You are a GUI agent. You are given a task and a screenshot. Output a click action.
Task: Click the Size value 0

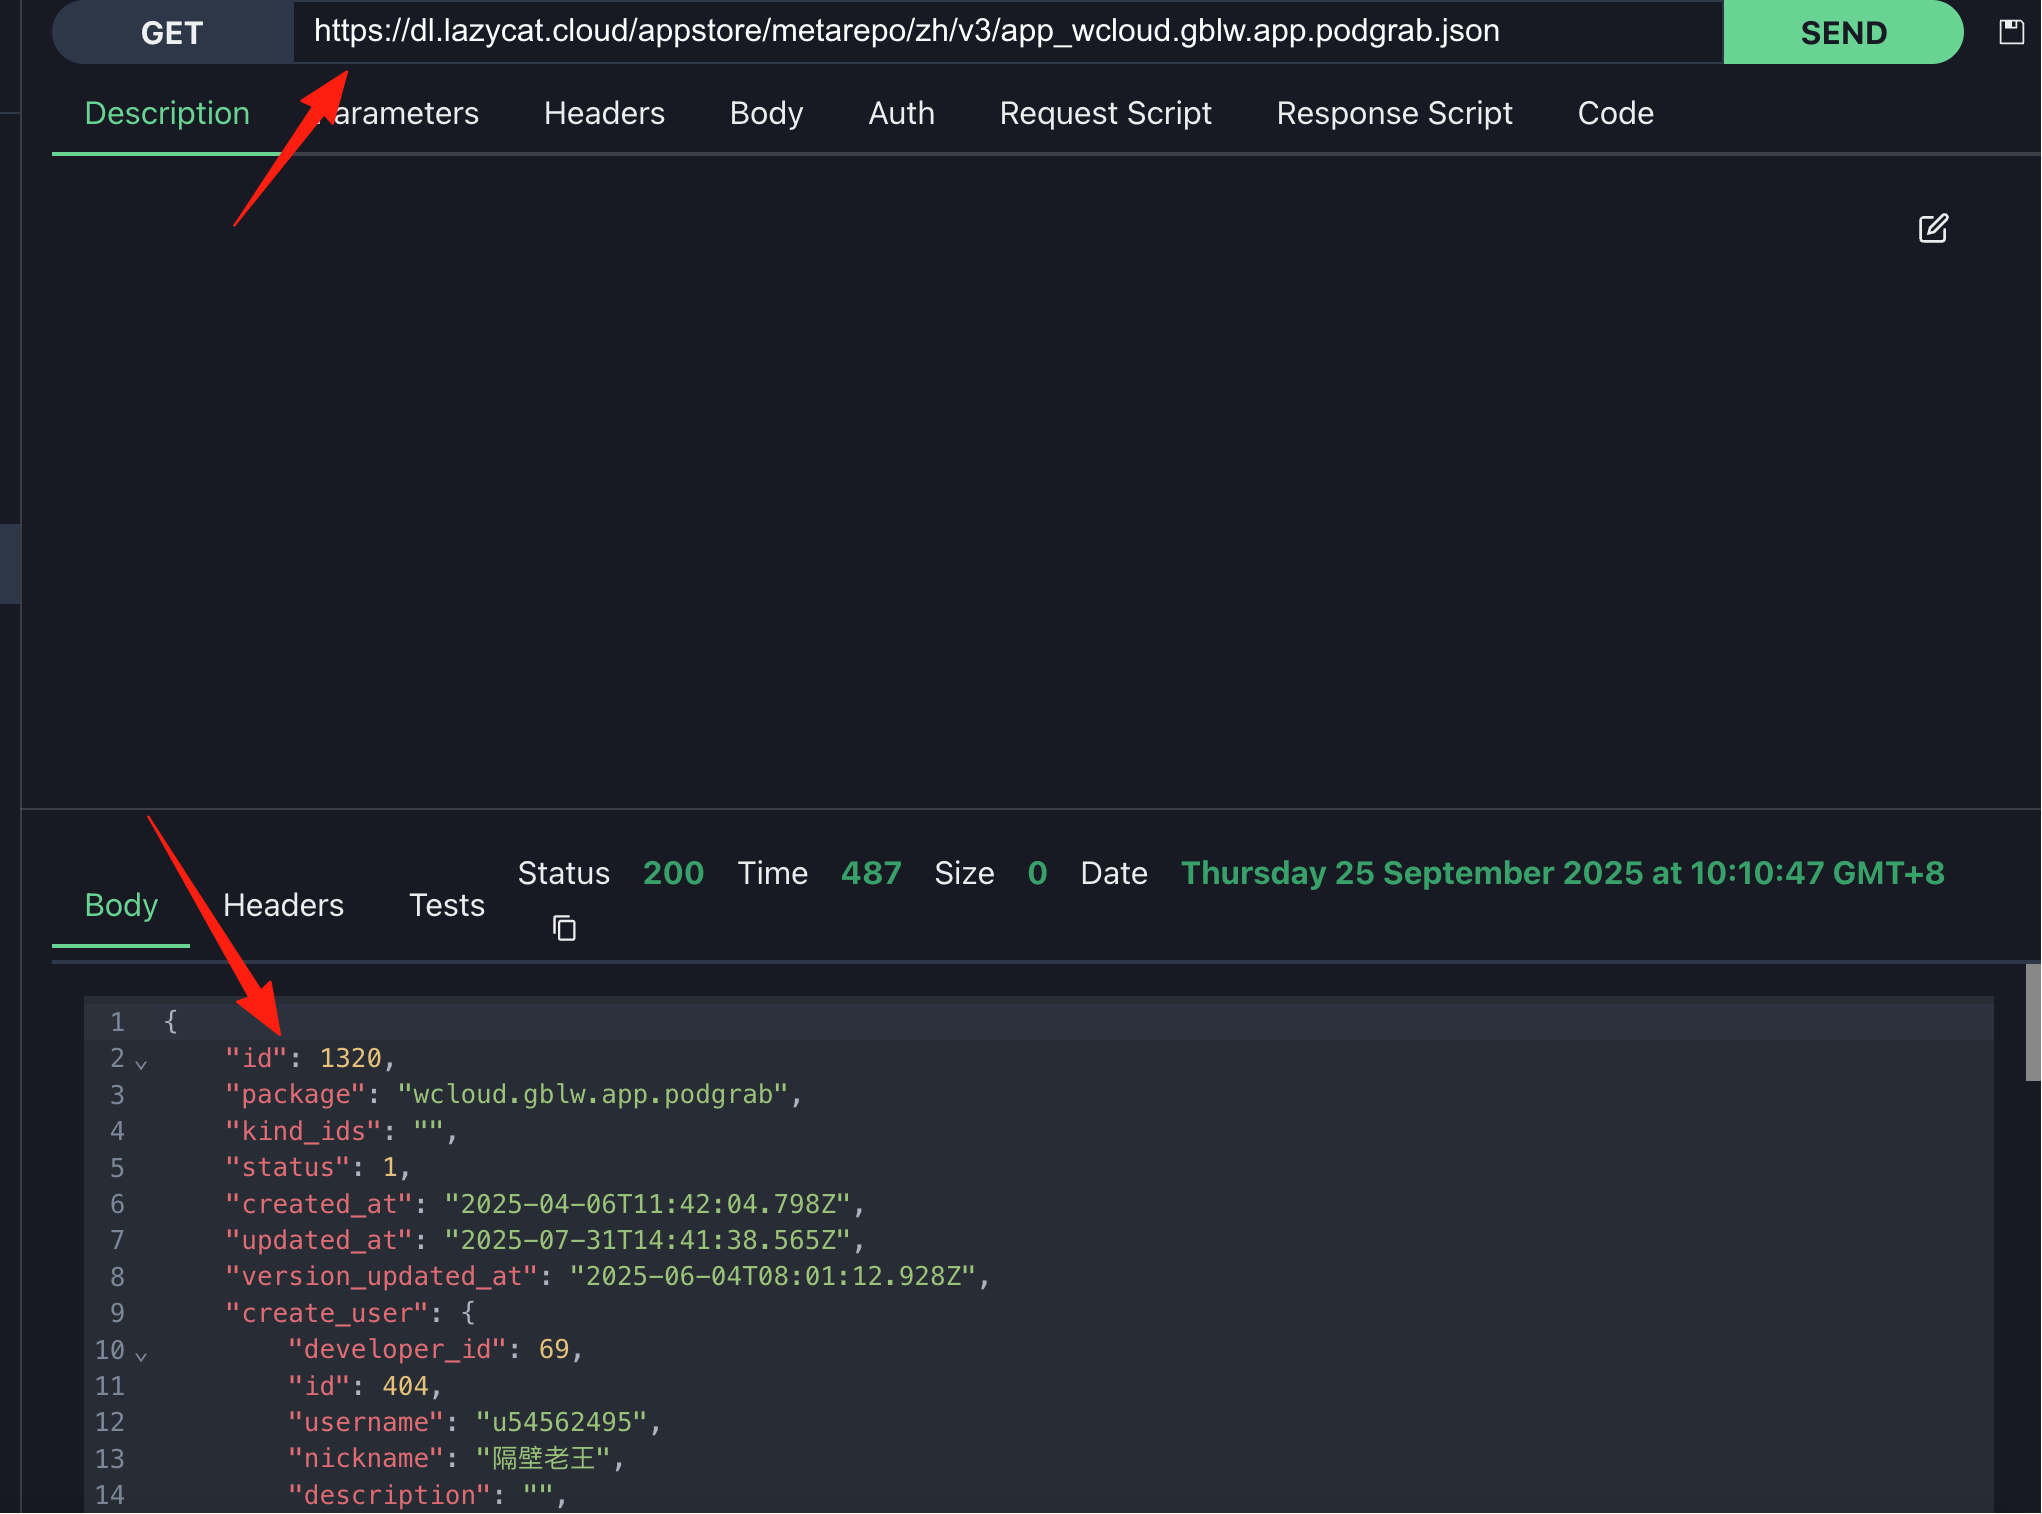coord(1037,873)
